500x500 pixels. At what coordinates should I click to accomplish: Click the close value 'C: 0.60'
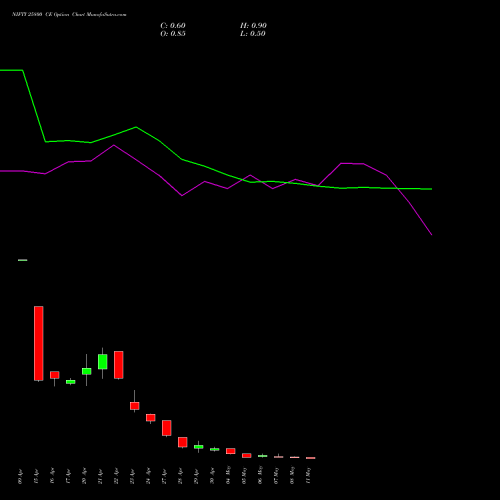(173, 26)
